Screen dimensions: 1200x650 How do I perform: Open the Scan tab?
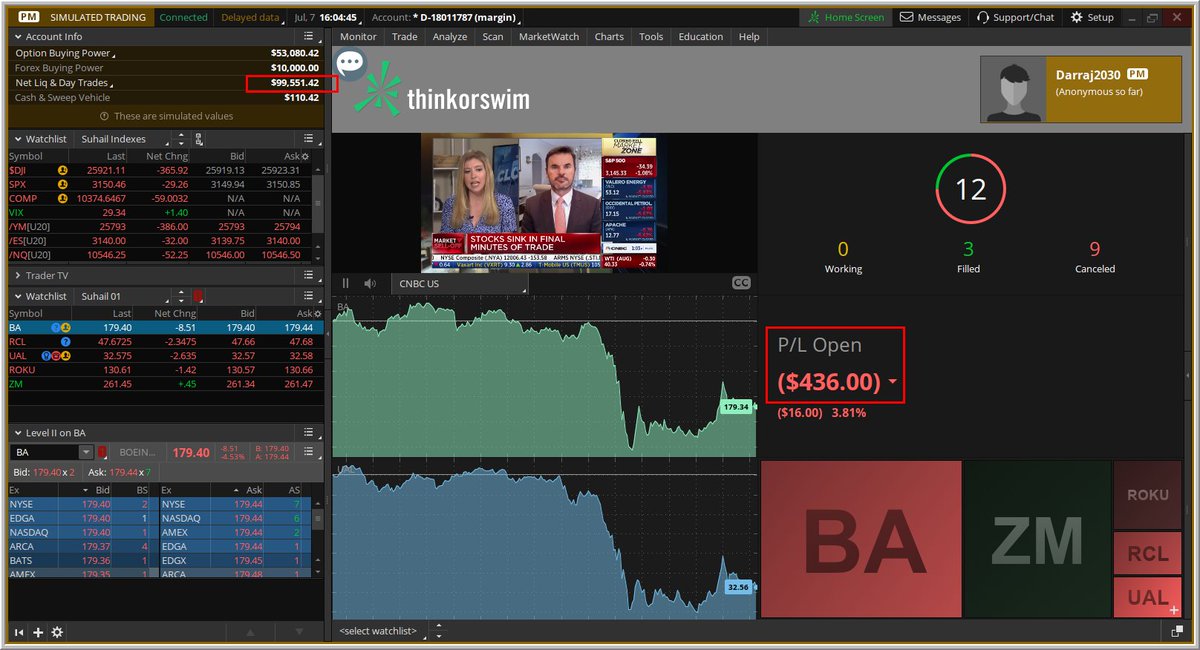tap(493, 37)
